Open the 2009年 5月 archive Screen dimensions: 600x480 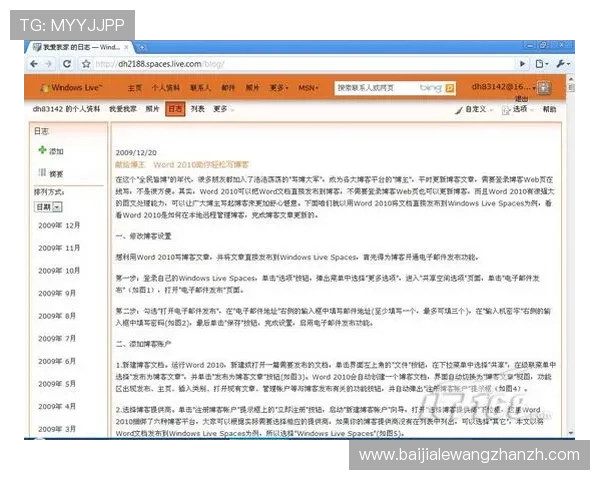click(x=57, y=384)
